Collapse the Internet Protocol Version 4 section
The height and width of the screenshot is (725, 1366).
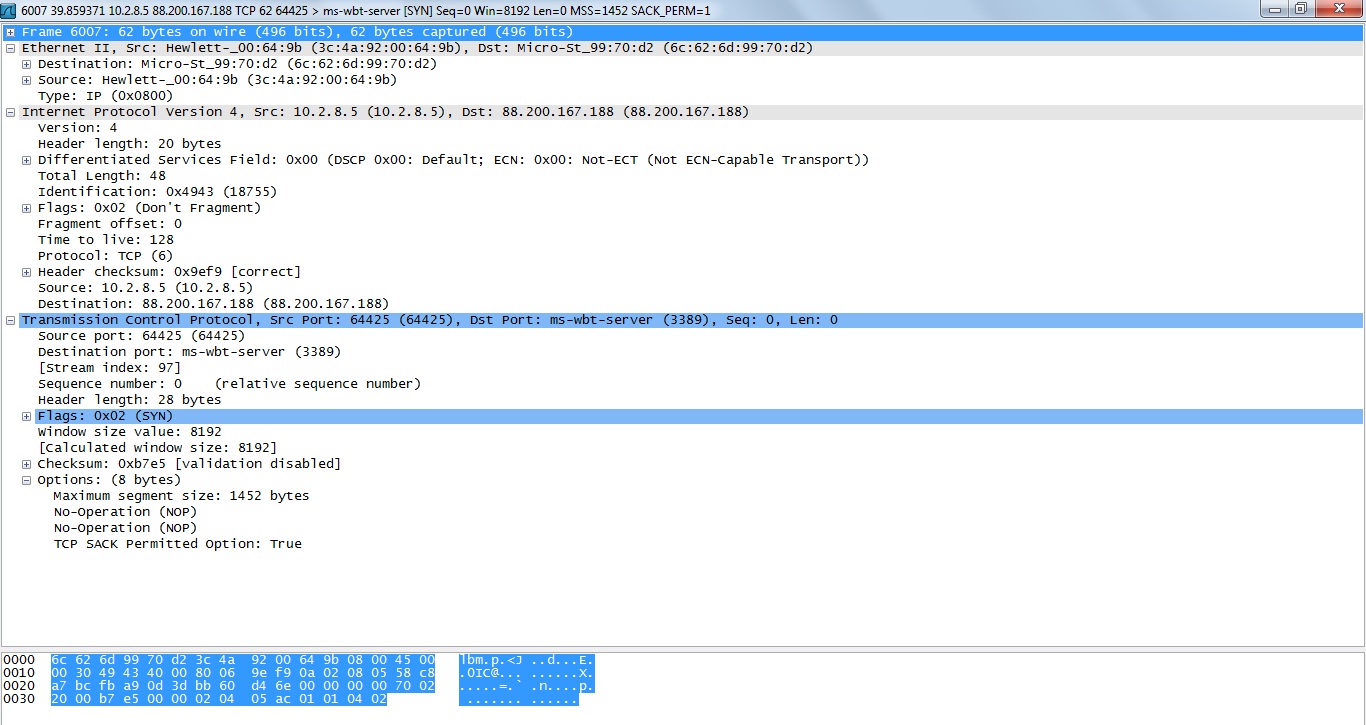pyautogui.click(x=10, y=112)
